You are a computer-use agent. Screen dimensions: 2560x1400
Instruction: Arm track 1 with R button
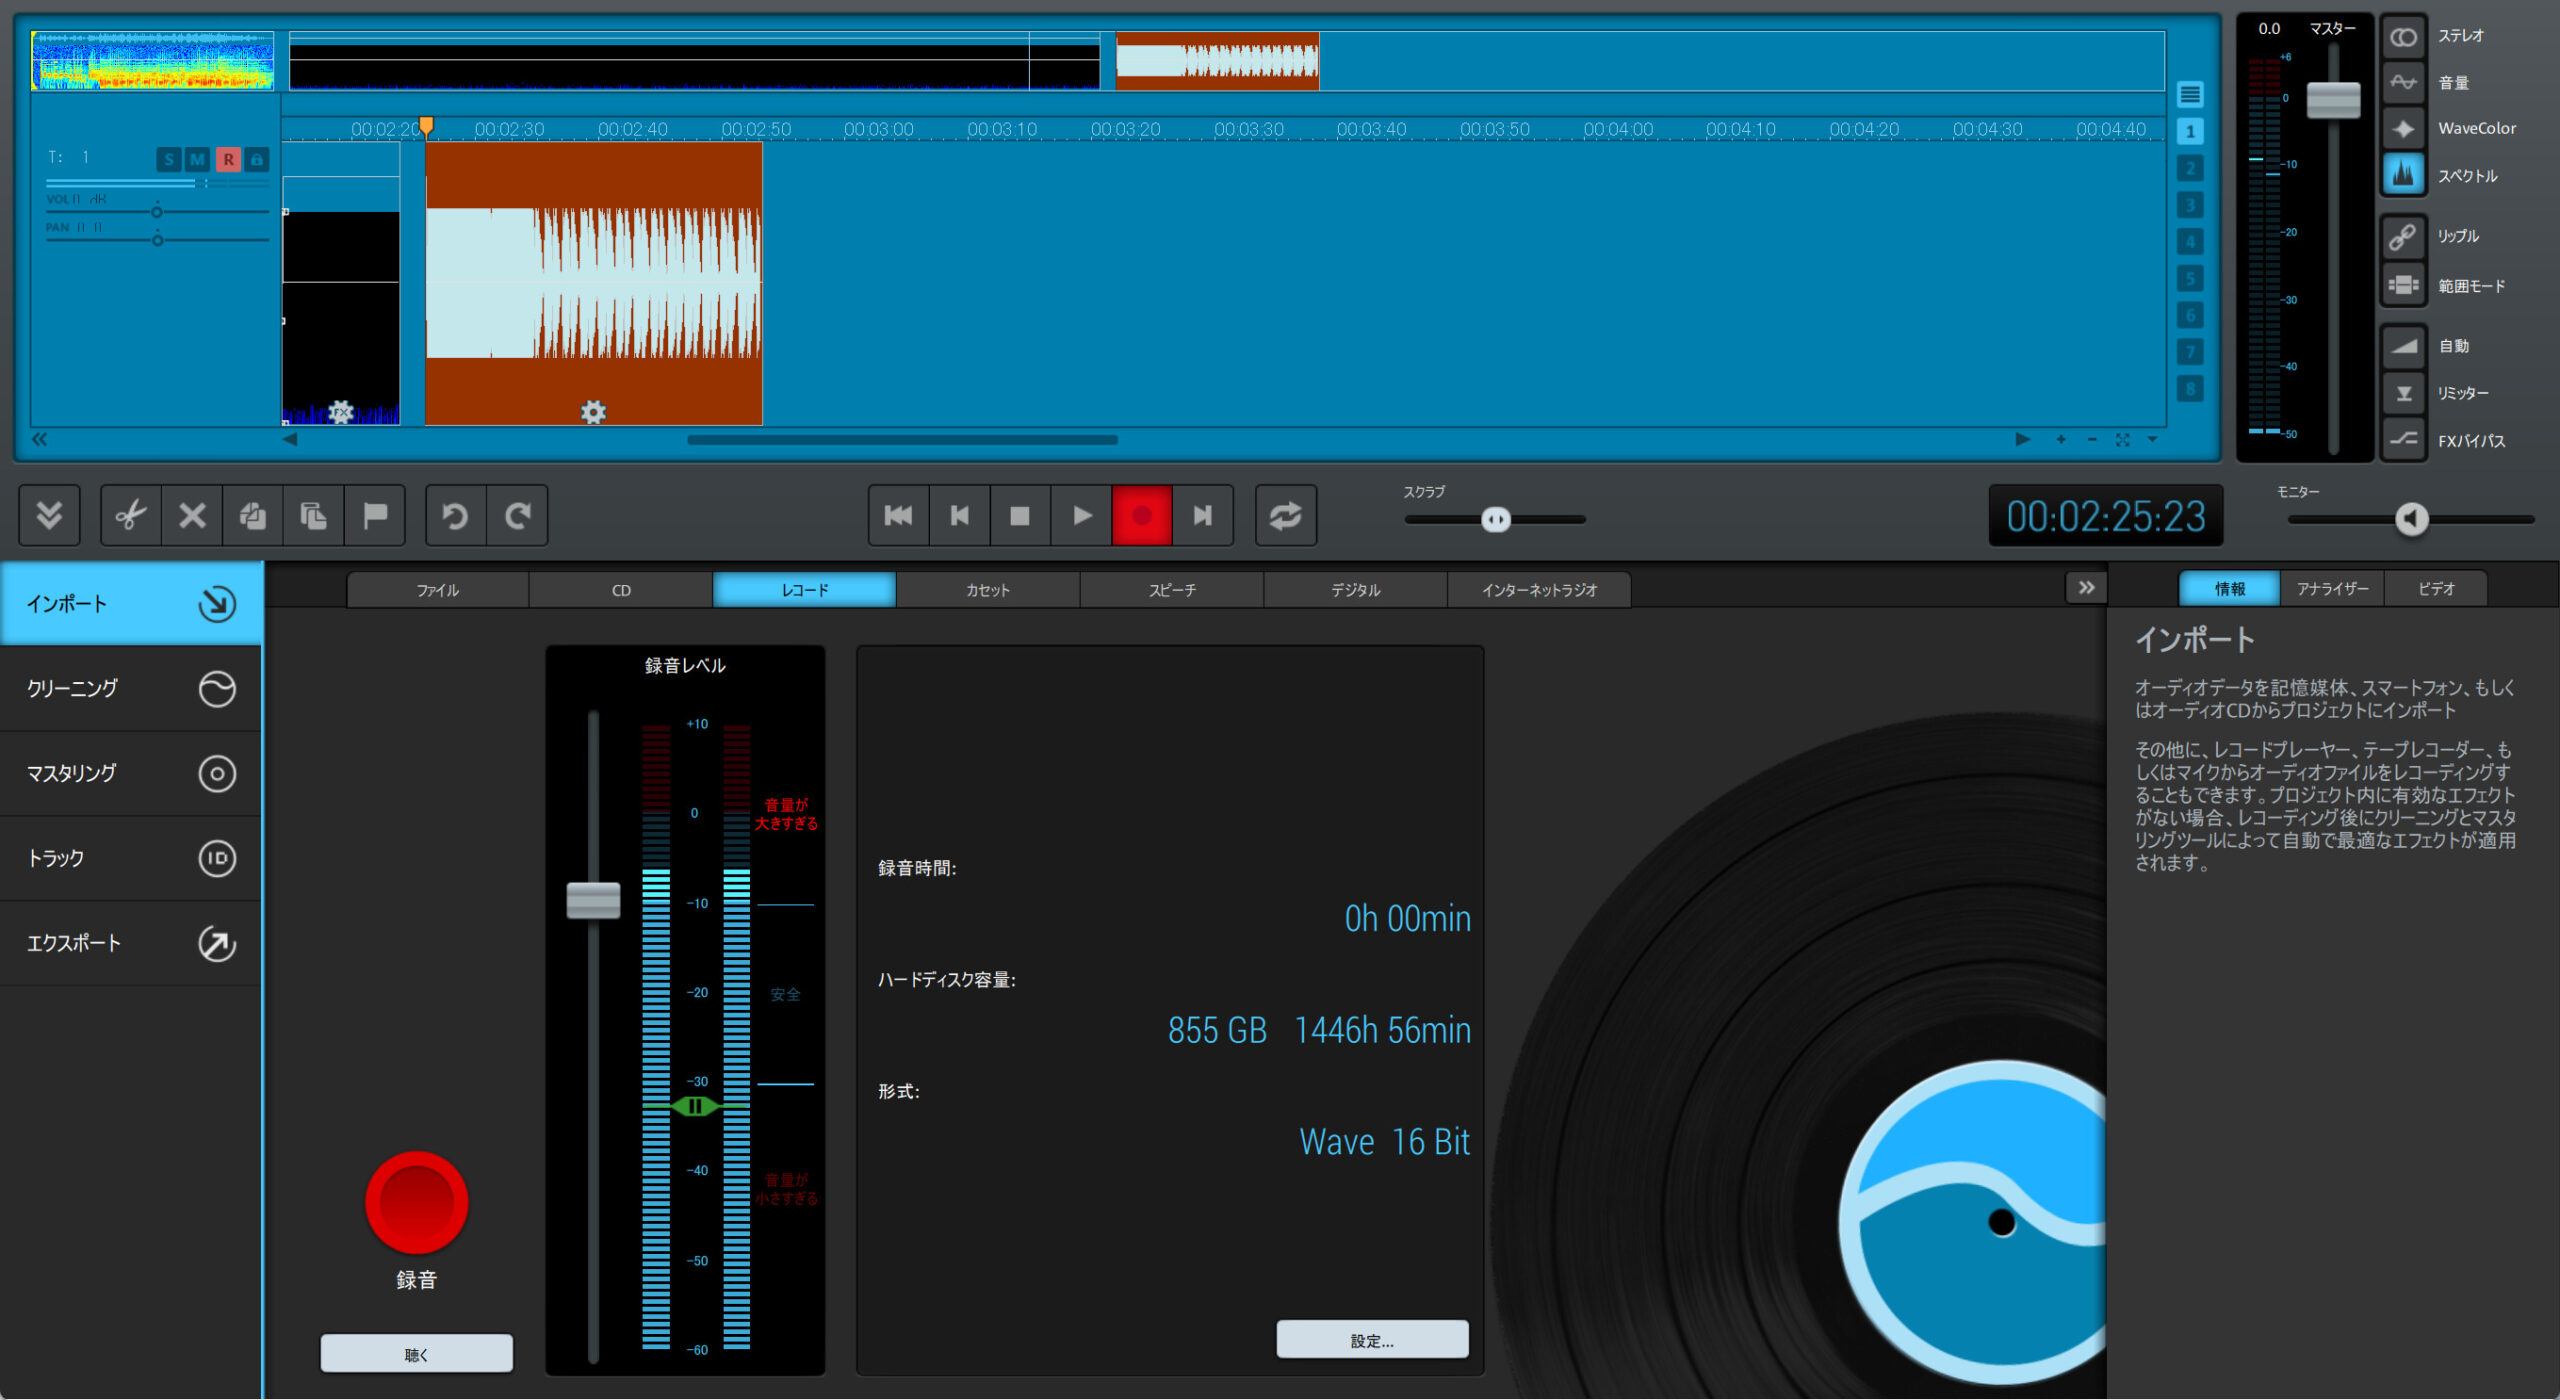pos(228,159)
